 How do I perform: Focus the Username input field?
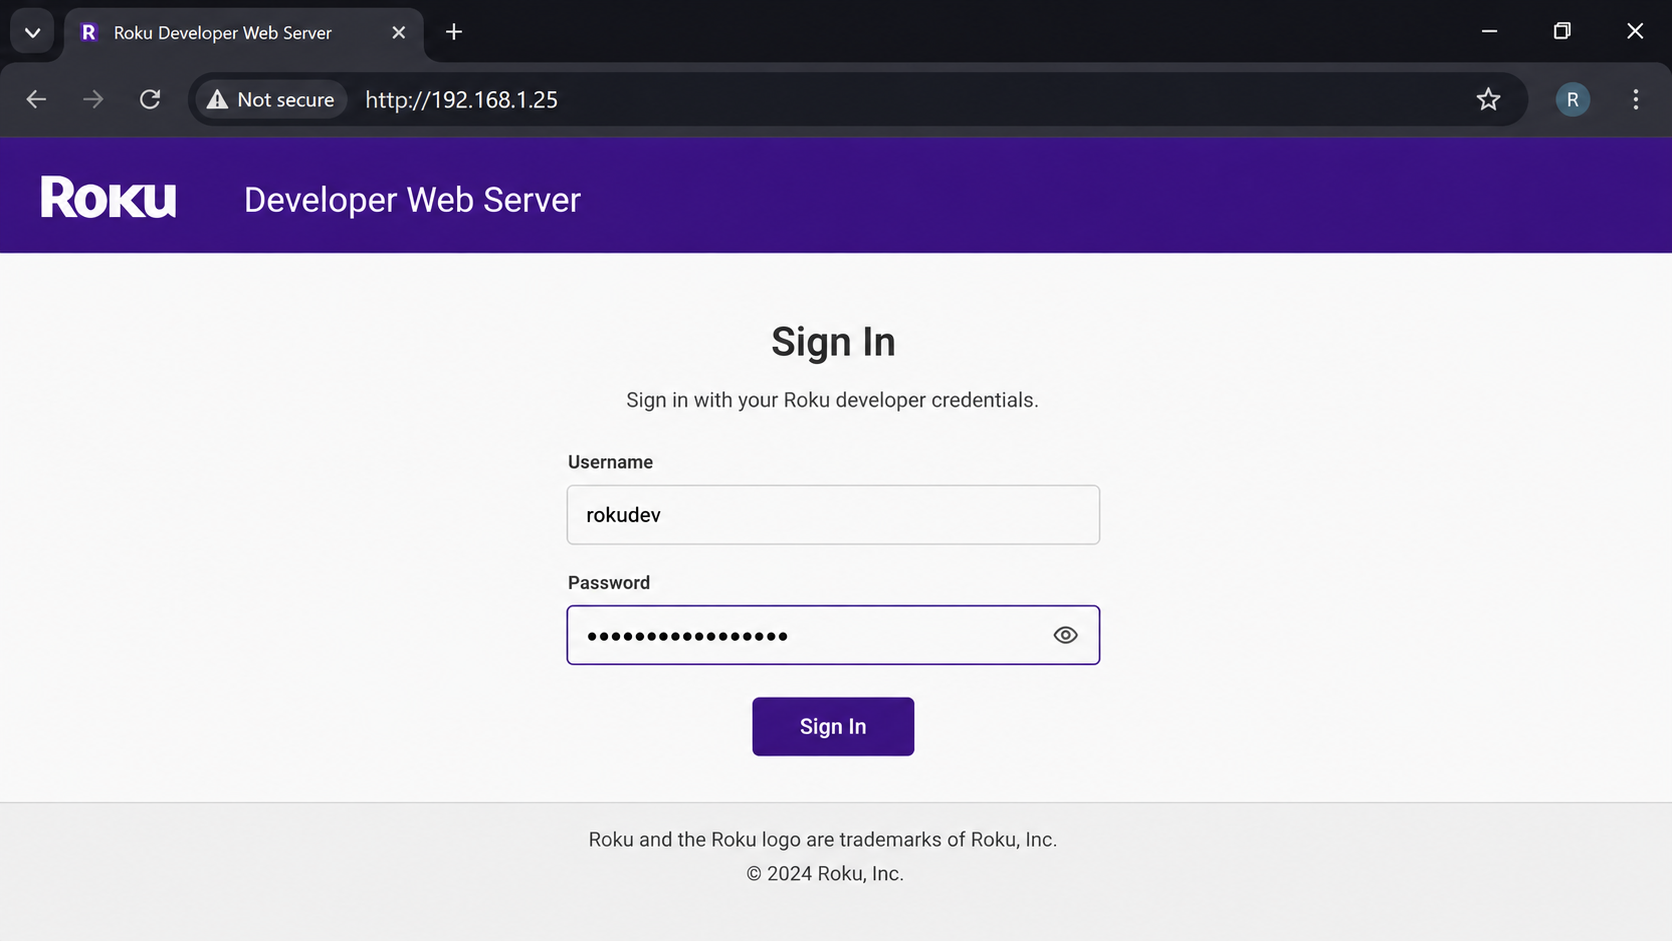tap(833, 515)
